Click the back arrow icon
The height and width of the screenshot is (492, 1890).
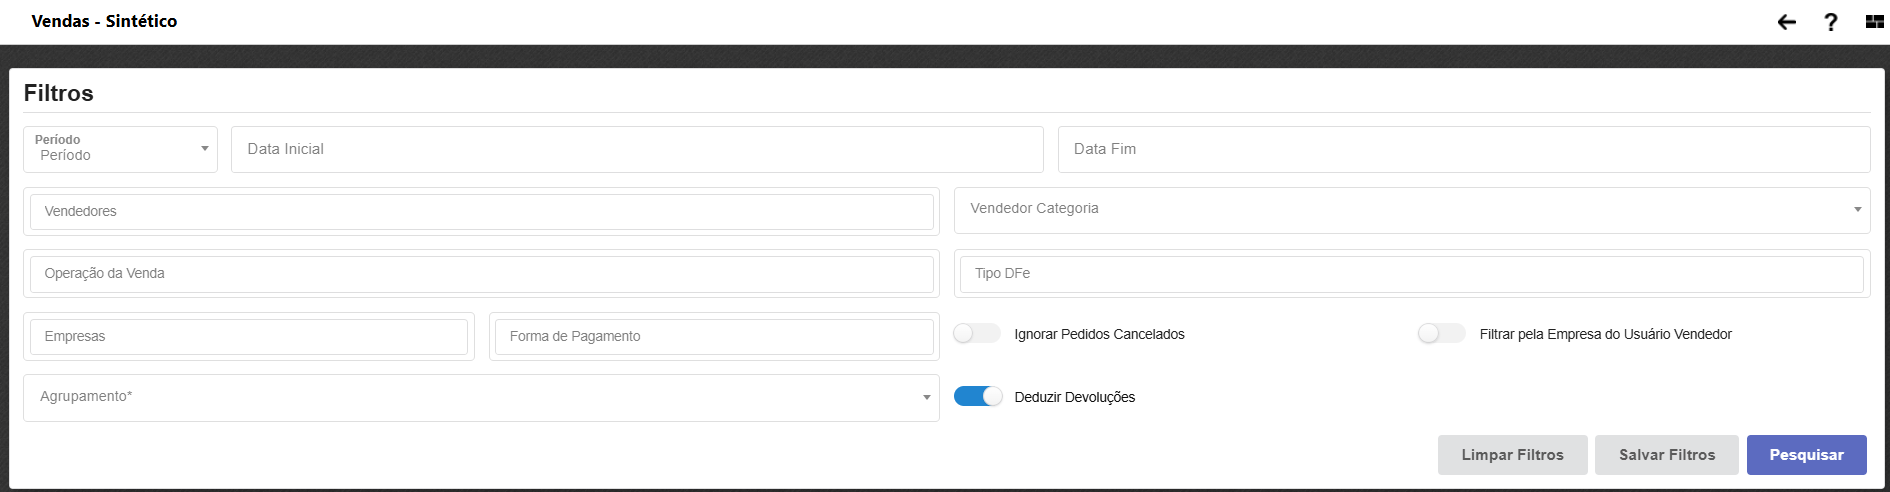pyautogui.click(x=1786, y=22)
